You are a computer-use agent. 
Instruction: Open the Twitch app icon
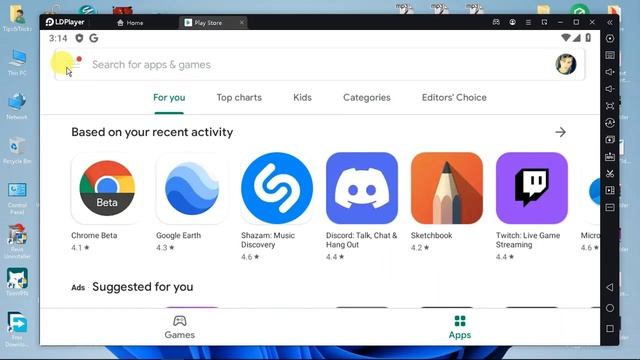[x=531, y=188]
